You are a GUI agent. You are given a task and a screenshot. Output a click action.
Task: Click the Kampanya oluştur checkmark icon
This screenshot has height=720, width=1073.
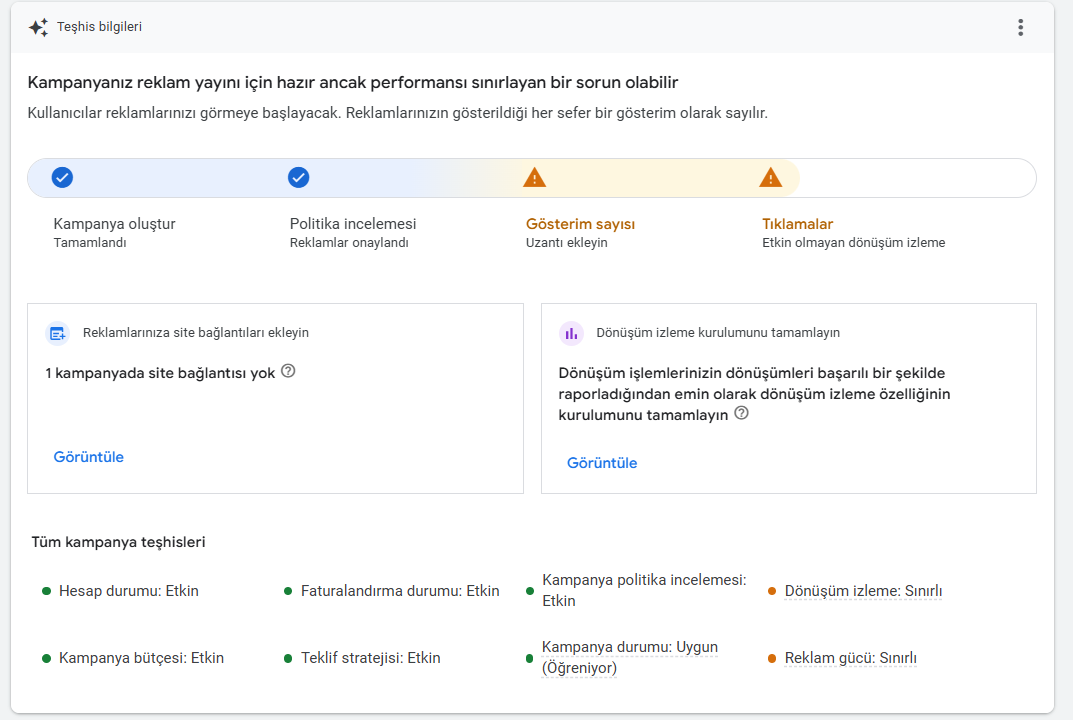click(62, 178)
